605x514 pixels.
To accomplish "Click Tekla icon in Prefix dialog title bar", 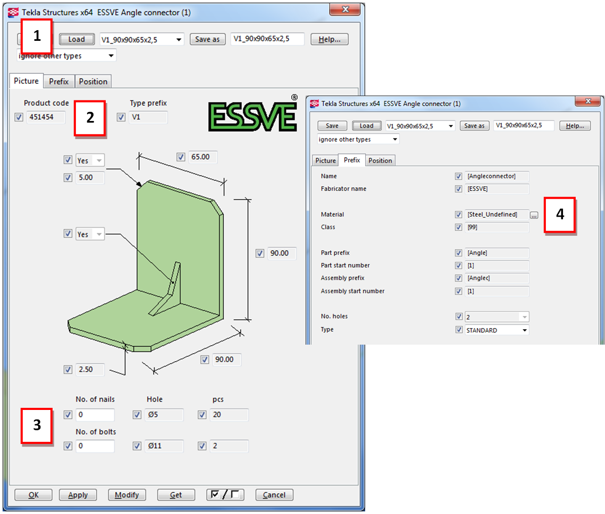I will (314, 103).
